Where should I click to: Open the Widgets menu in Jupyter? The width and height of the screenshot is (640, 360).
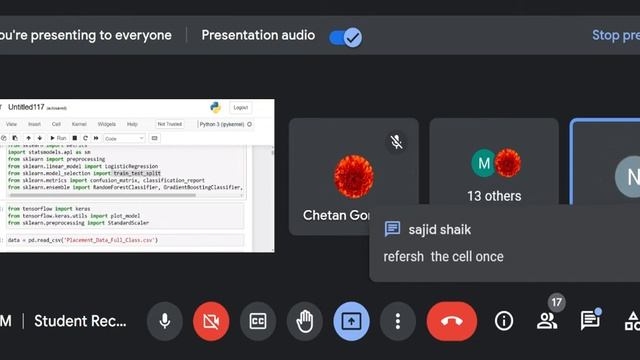tap(107, 124)
